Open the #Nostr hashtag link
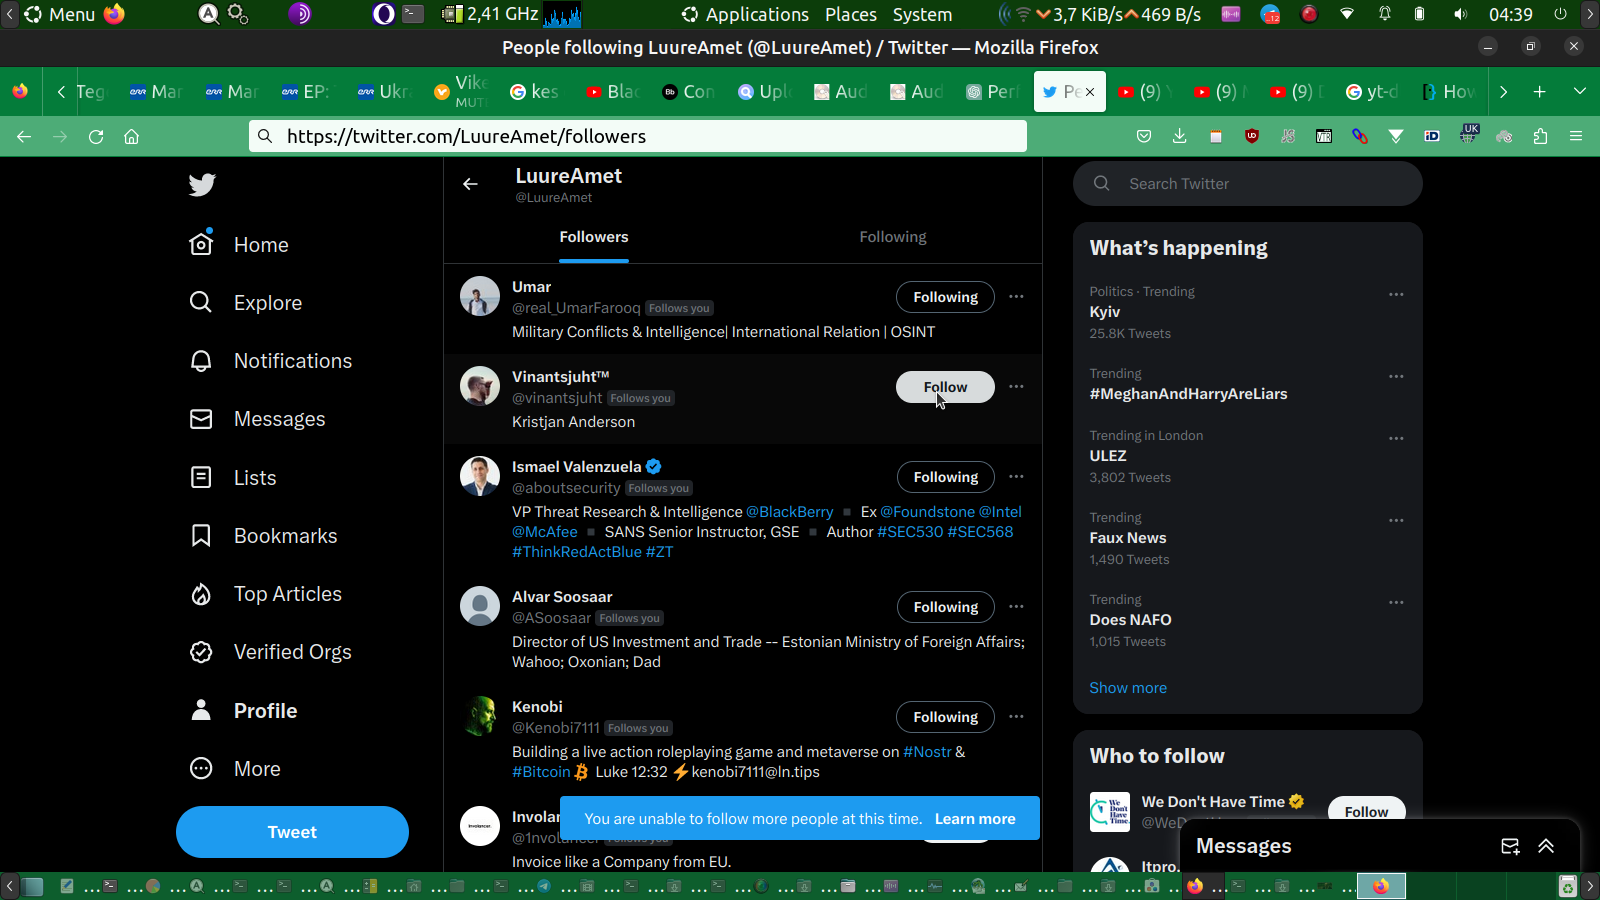Screen dimensions: 1600x900 pyautogui.click(x=927, y=752)
